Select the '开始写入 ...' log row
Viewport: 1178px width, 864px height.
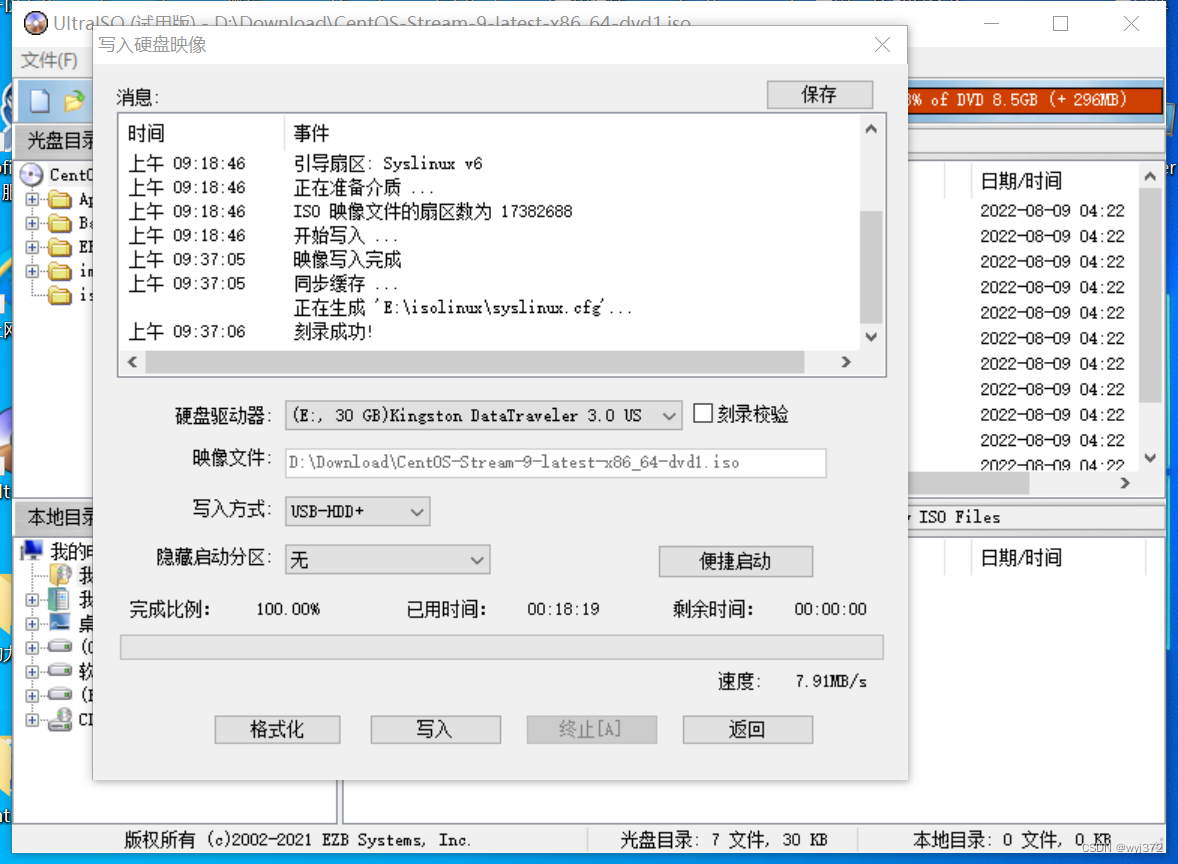(x=346, y=236)
